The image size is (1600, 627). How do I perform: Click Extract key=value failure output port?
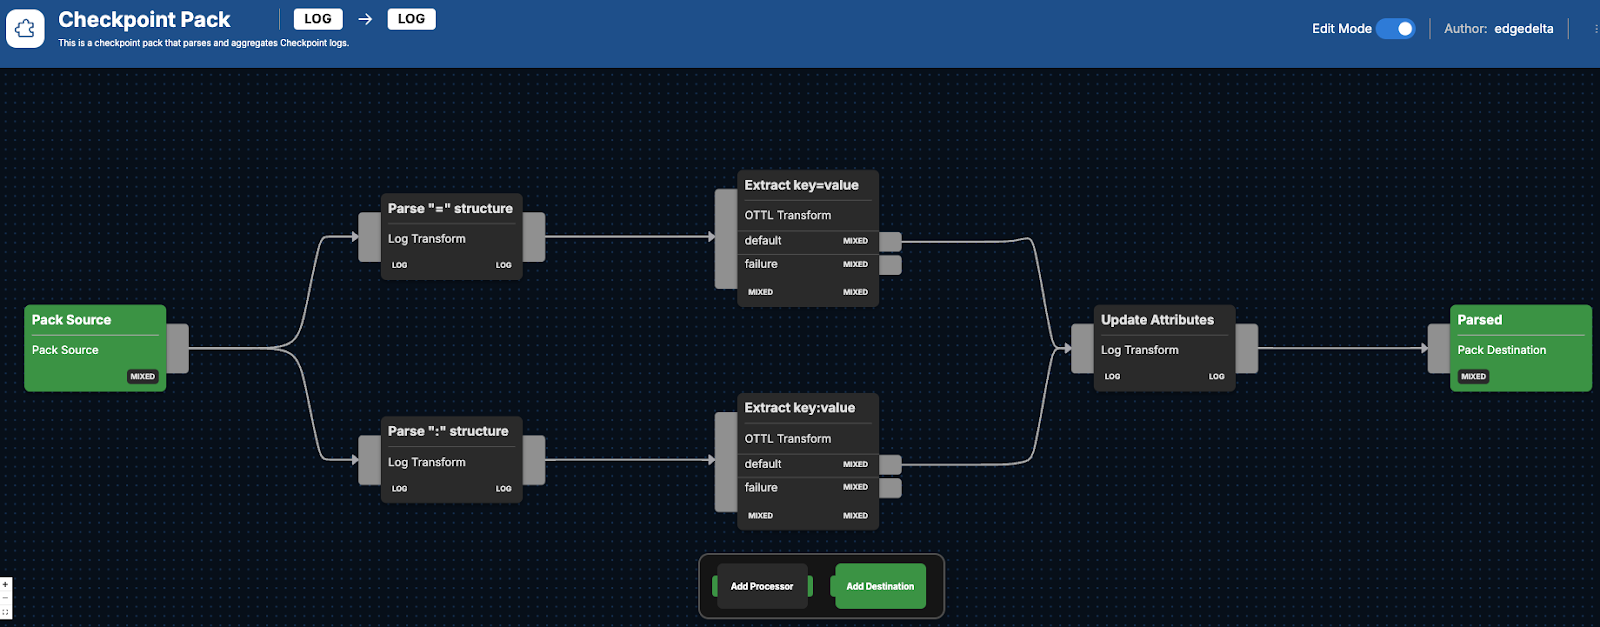pyautogui.click(x=890, y=264)
